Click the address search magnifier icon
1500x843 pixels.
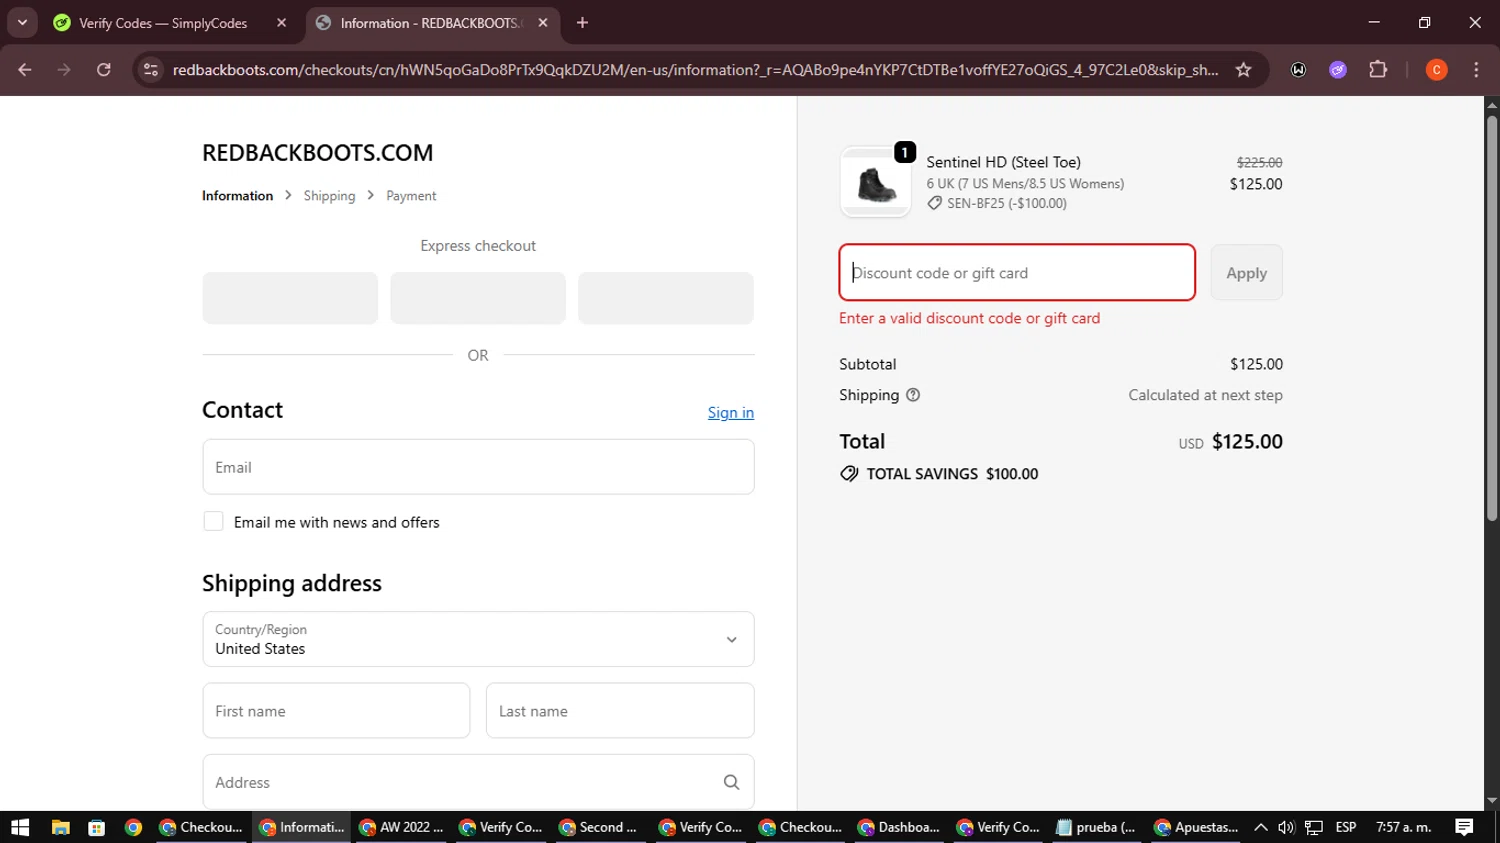pos(731,782)
